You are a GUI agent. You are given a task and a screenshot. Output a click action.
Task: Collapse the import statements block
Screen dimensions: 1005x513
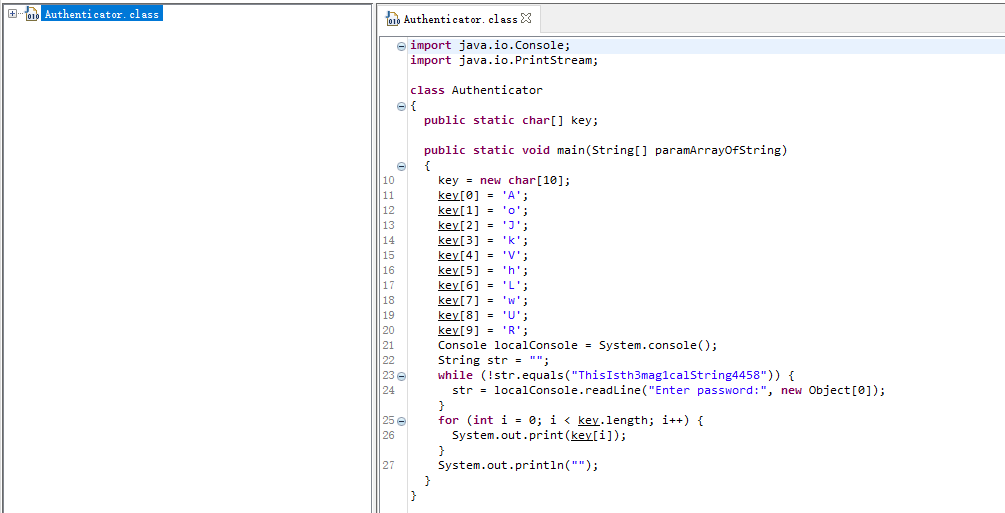(x=401, y=46)
